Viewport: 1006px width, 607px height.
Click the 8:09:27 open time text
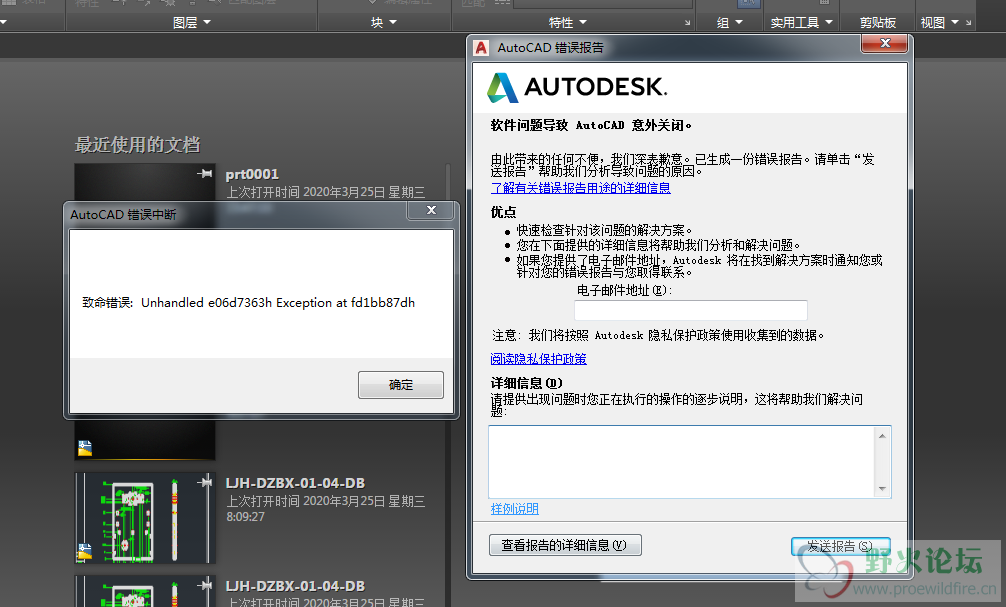click(245, 517)
